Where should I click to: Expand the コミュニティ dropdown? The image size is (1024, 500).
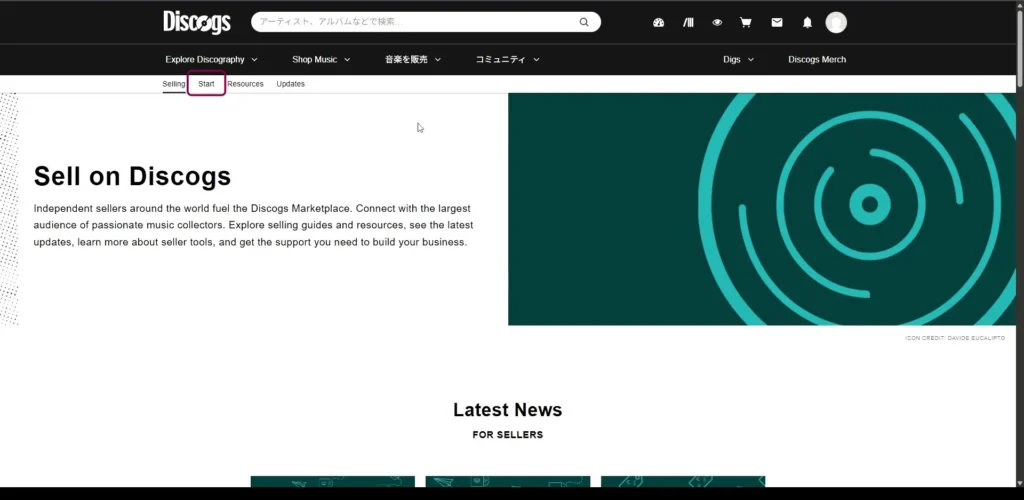click(507, 59)
